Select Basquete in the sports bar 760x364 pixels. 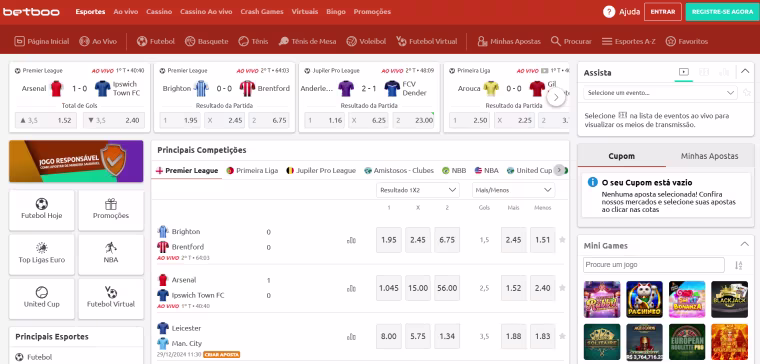(206, 41)
